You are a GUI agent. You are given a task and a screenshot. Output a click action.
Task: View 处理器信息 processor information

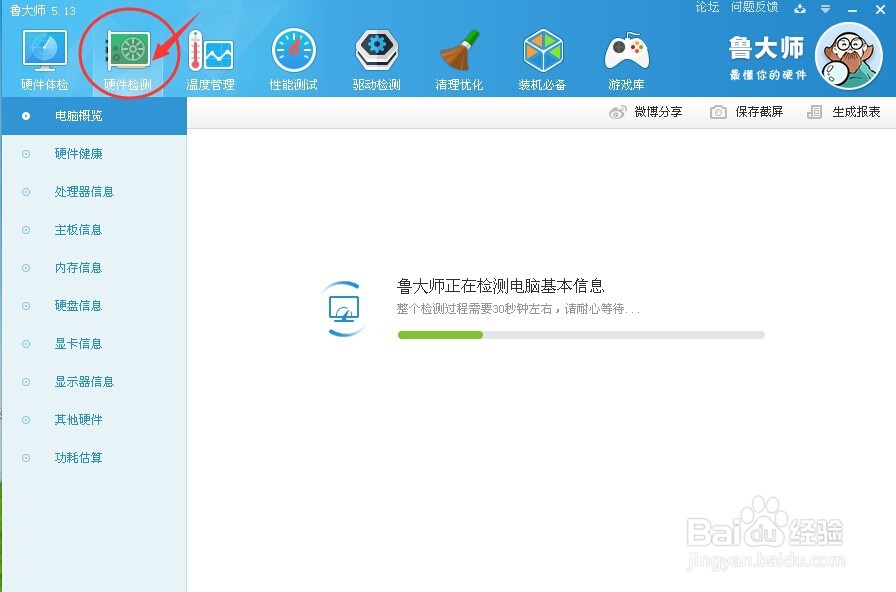click(80, 191)
